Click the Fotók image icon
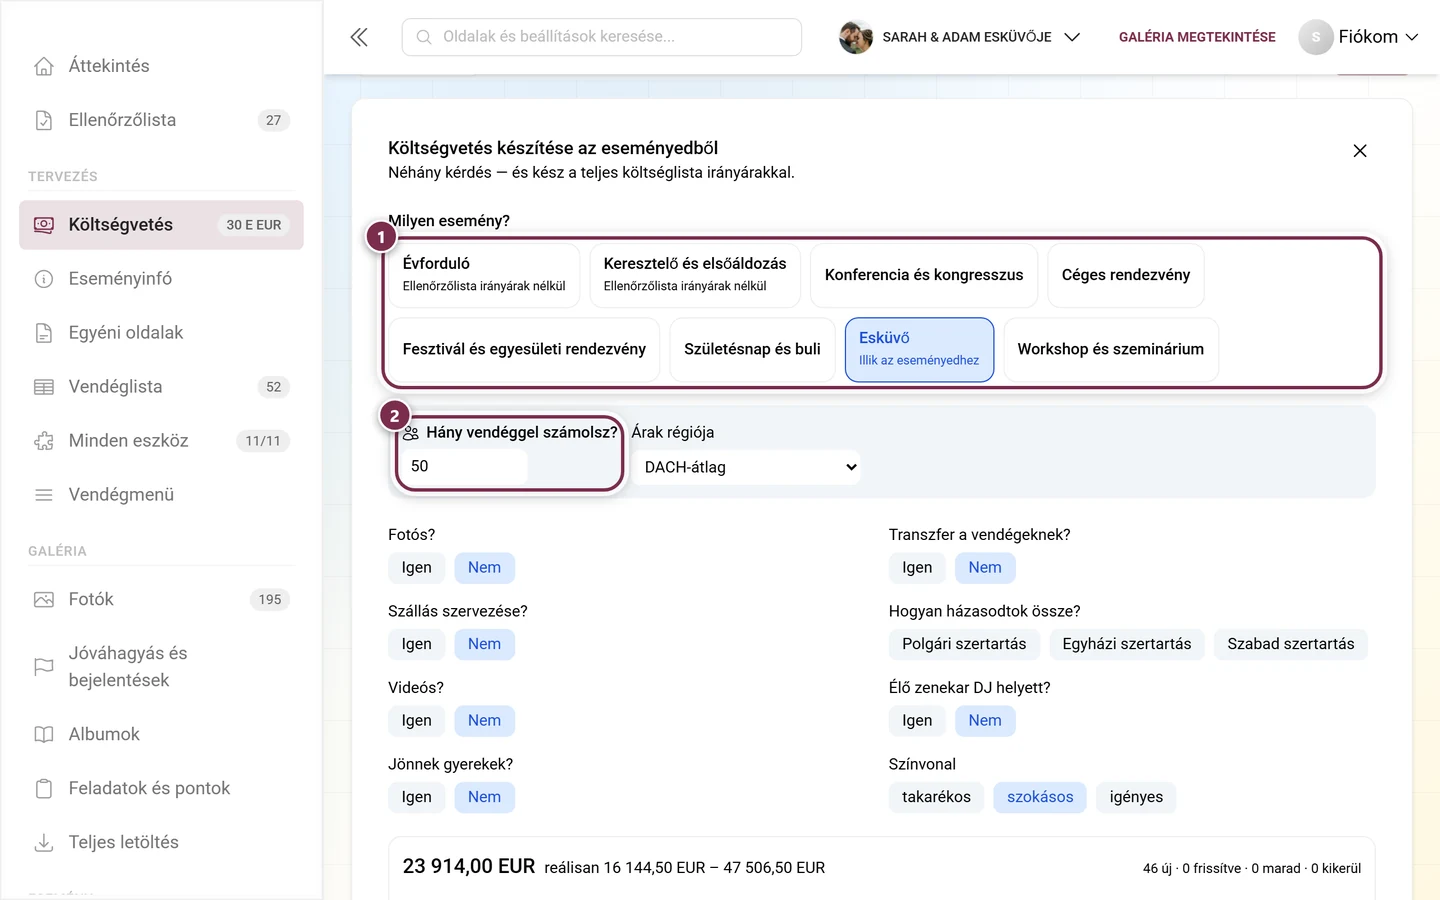The width and height of the screenshot is (1440, 900). (44, 600)
